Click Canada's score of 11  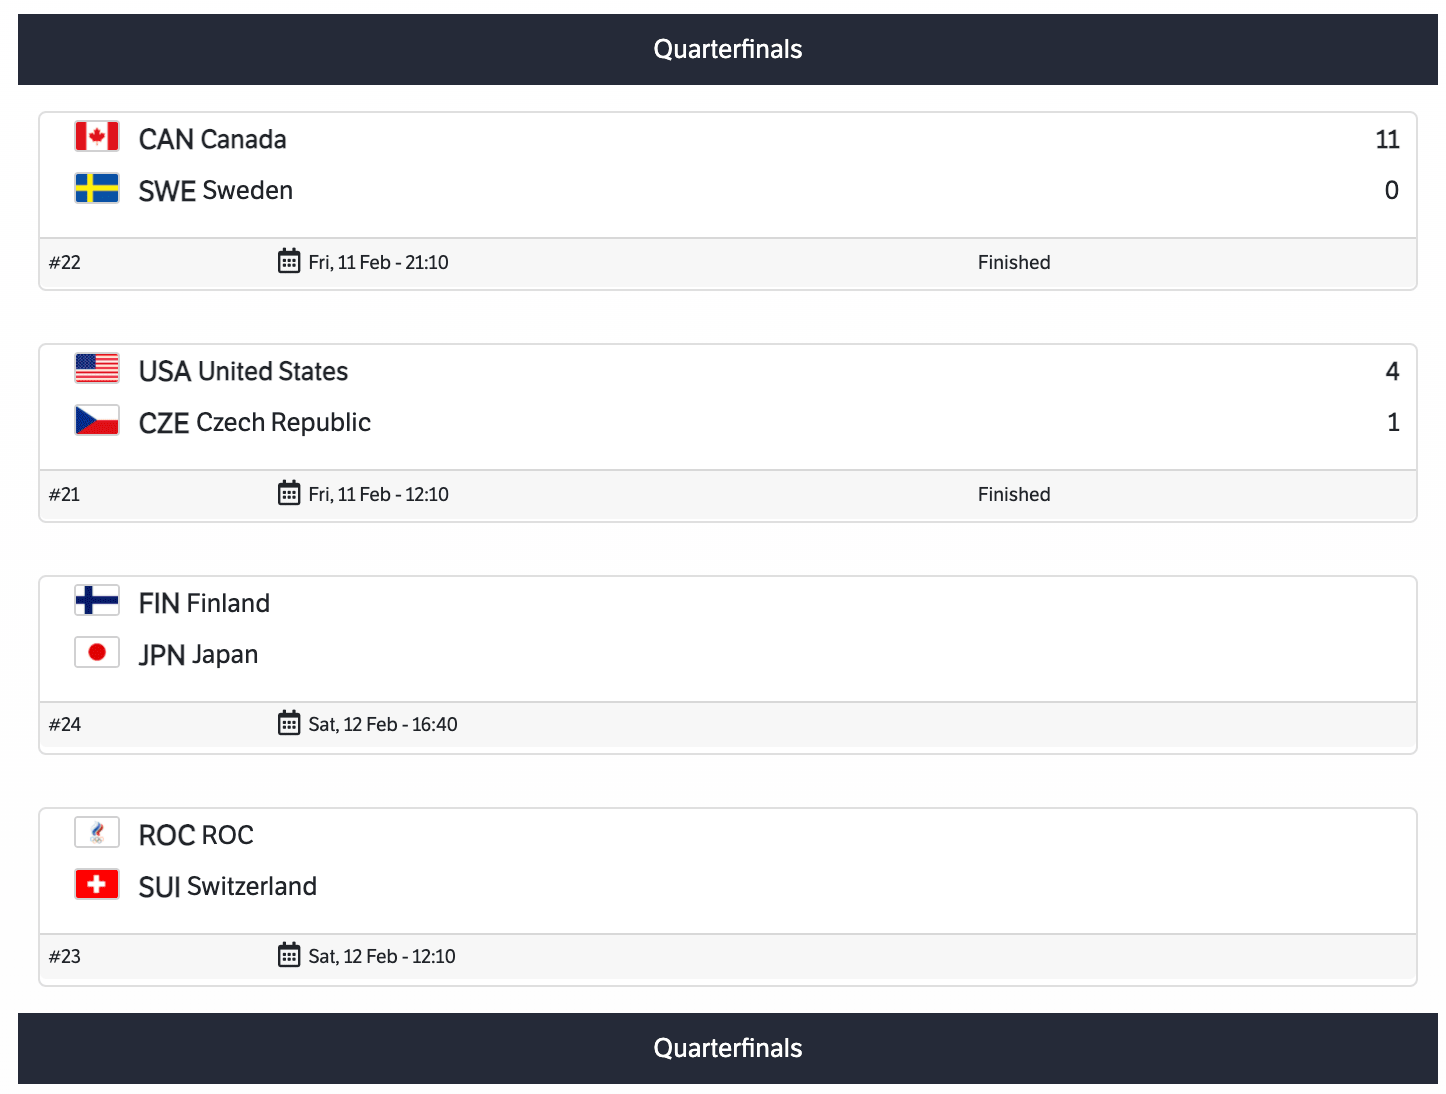(x=1386, y=140)
